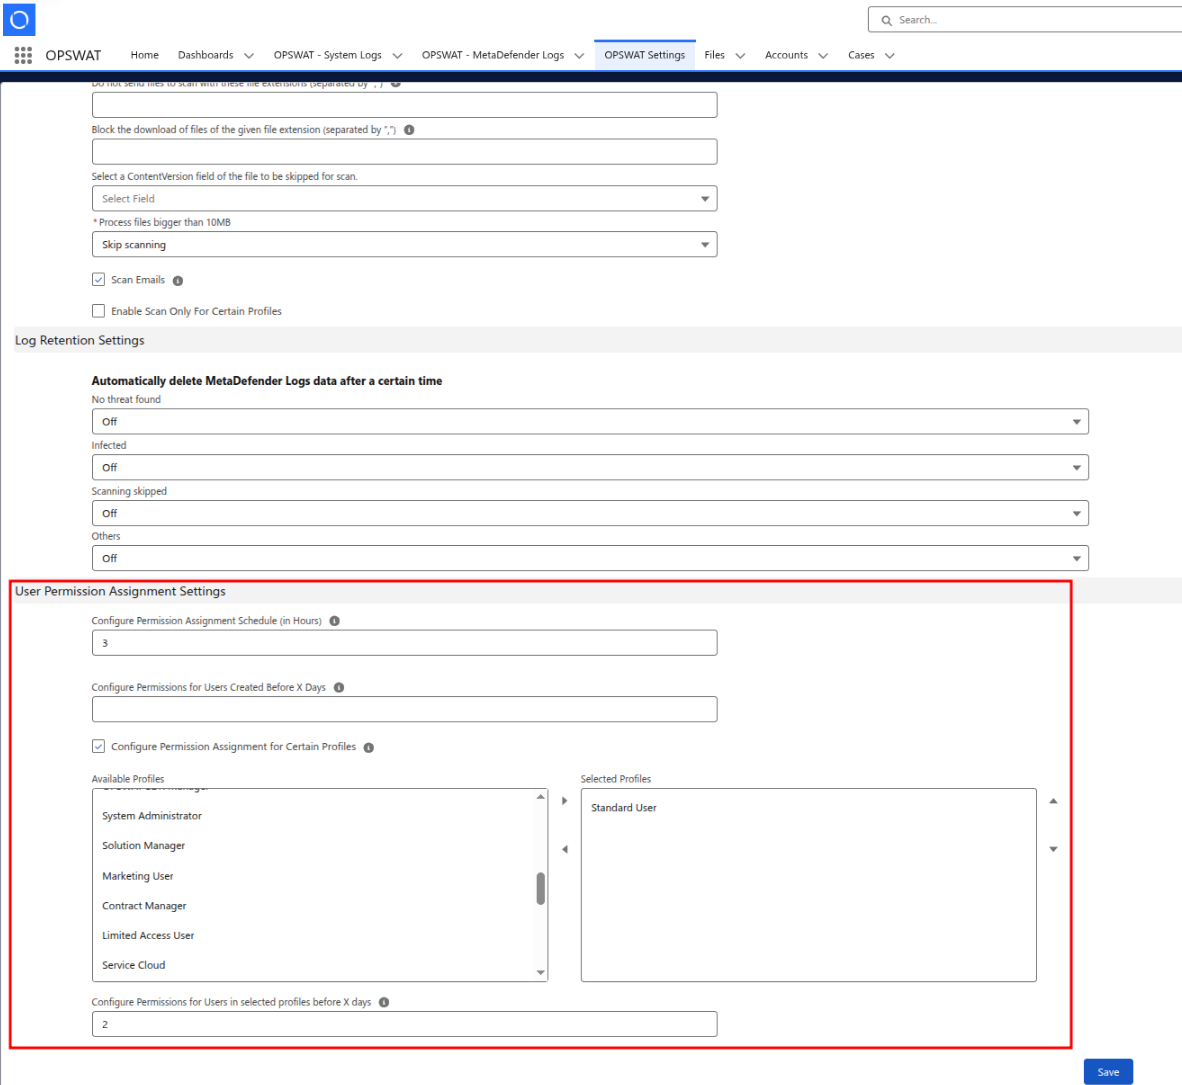The width and height of the screenshot is (1182, 1085).
Task: Enable Scan Only For Certain Profiles checkbox
Action: 99,311
